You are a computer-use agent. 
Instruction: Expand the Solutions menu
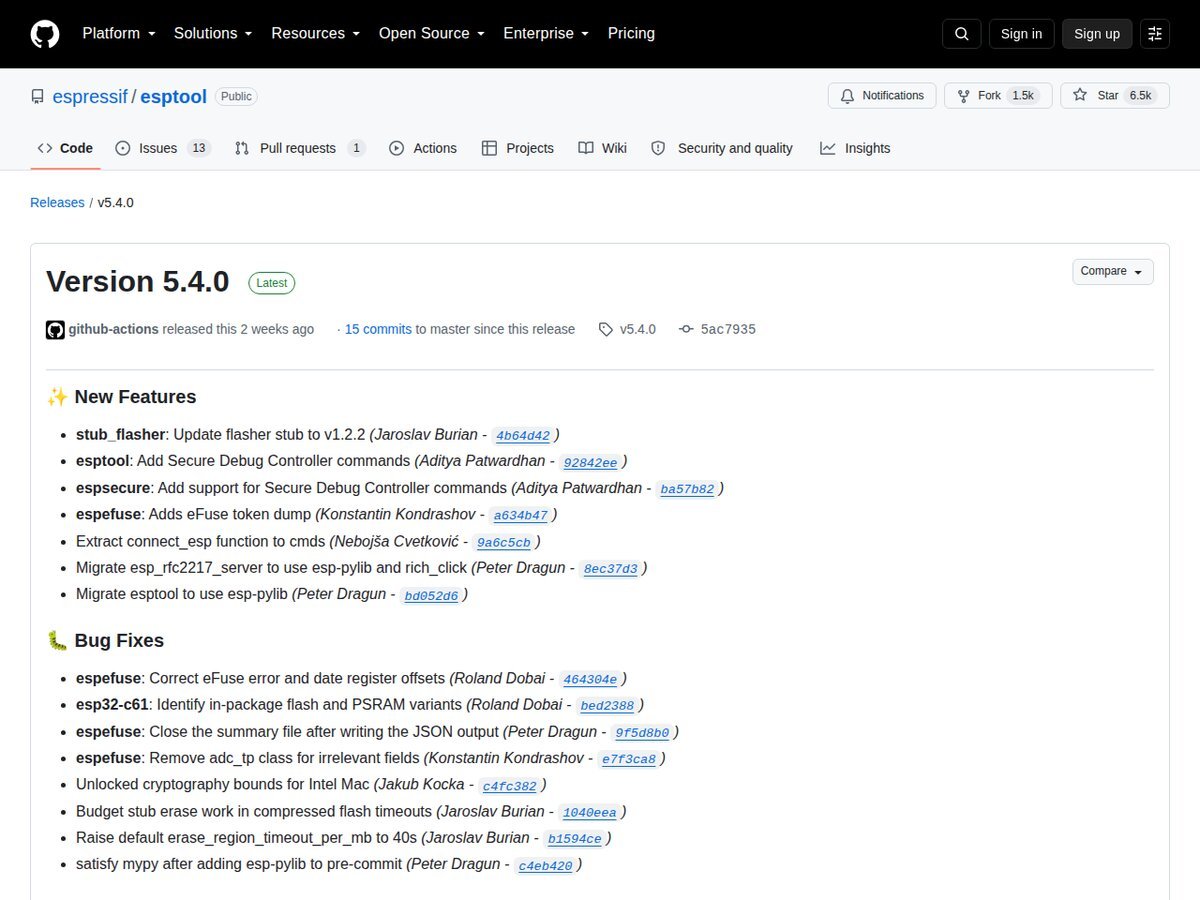pos(213,33)
